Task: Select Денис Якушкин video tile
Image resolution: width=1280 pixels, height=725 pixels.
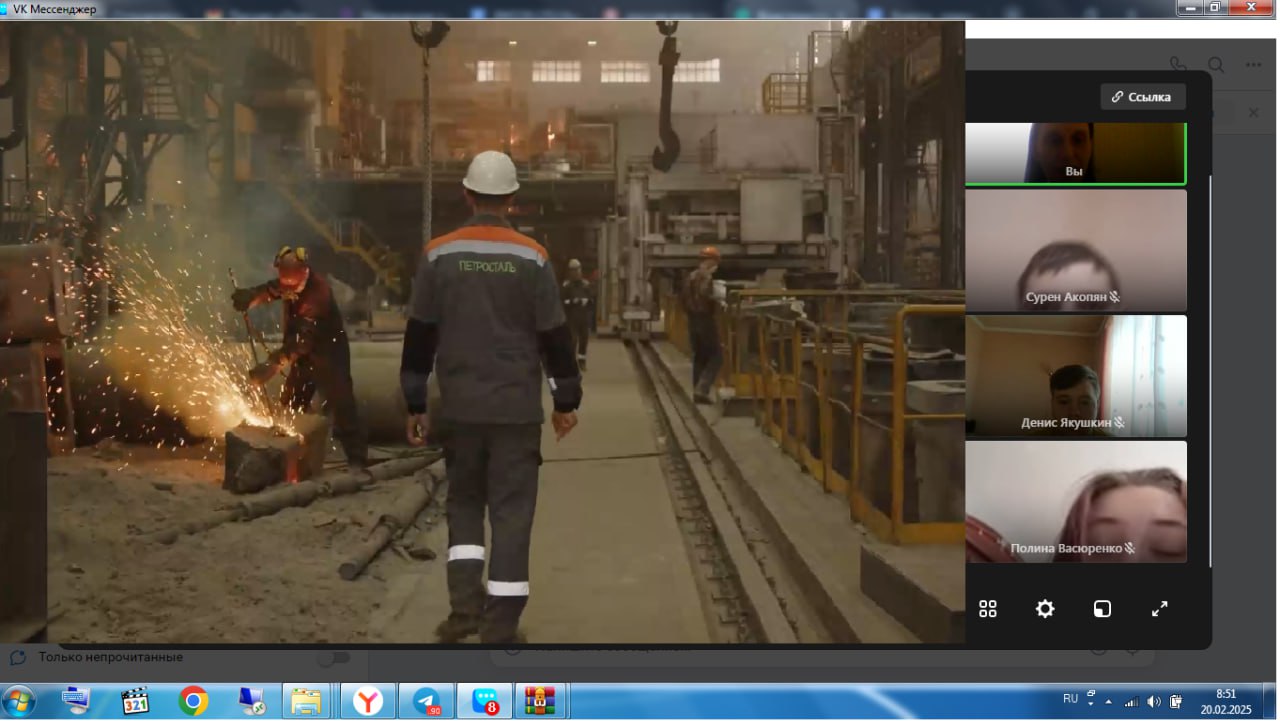Action: click(x=1075, y=376)
